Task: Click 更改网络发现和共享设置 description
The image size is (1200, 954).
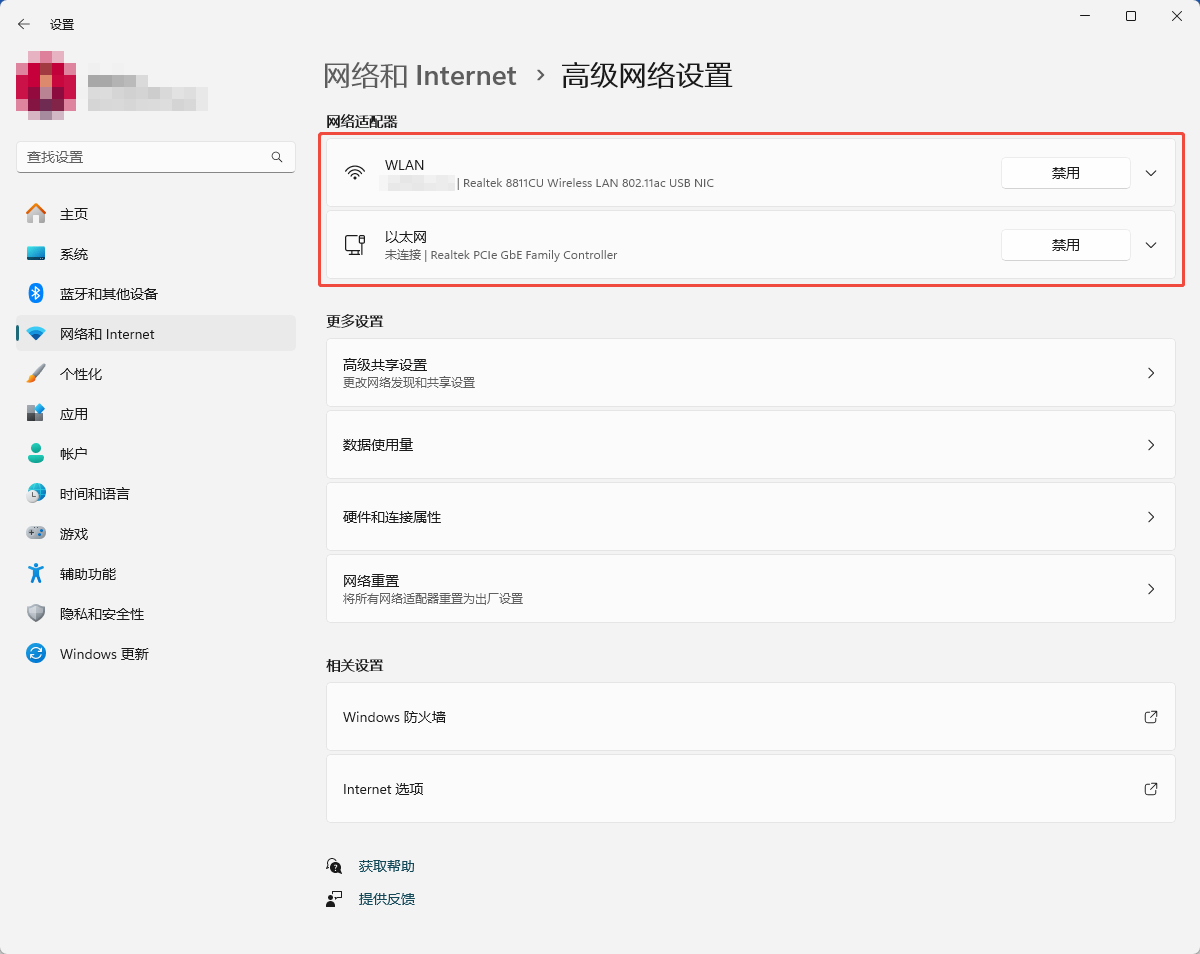Action: point(409,383)
